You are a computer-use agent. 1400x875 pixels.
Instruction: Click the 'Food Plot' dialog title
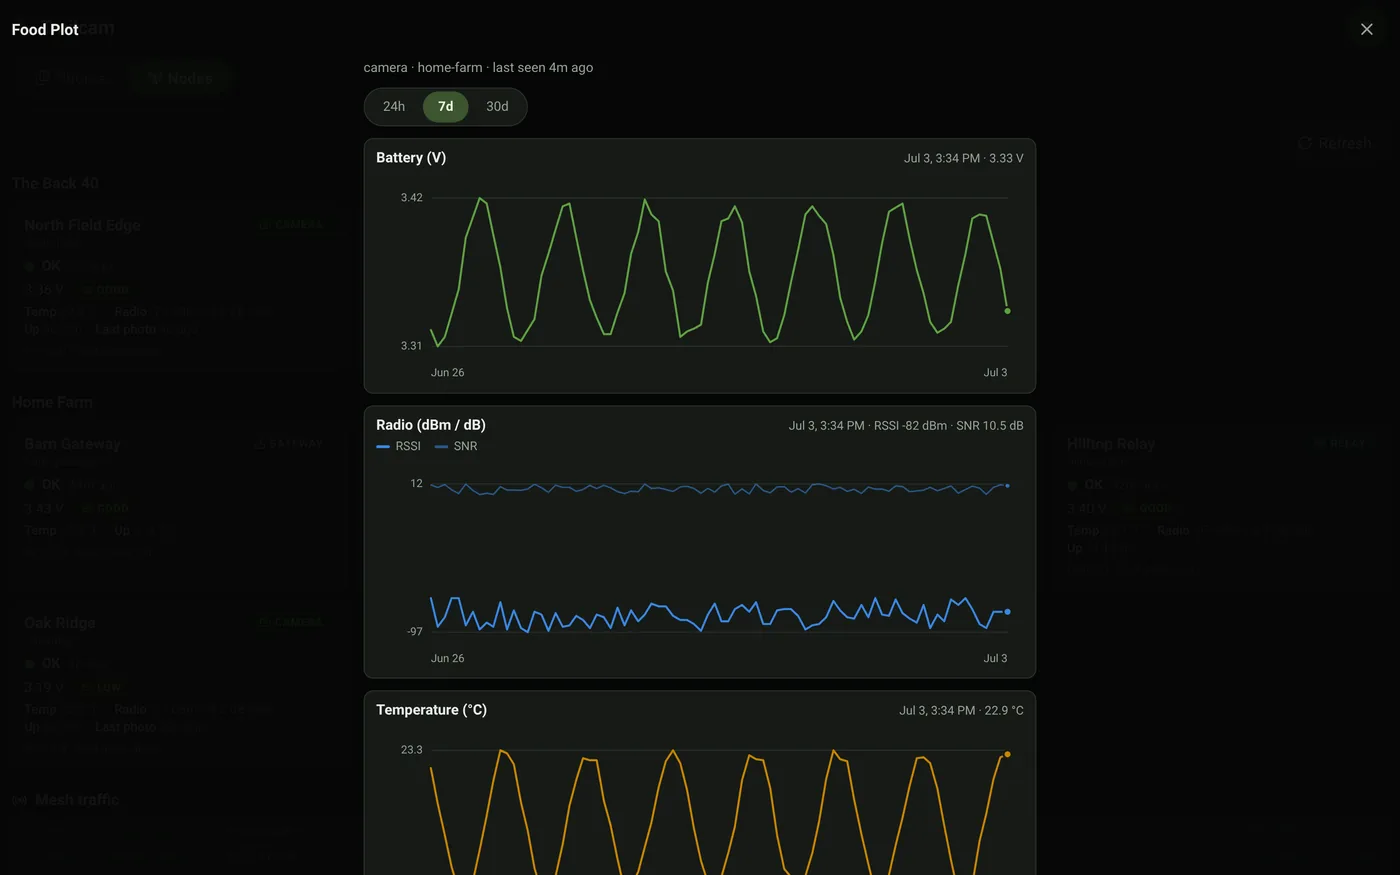45,30
